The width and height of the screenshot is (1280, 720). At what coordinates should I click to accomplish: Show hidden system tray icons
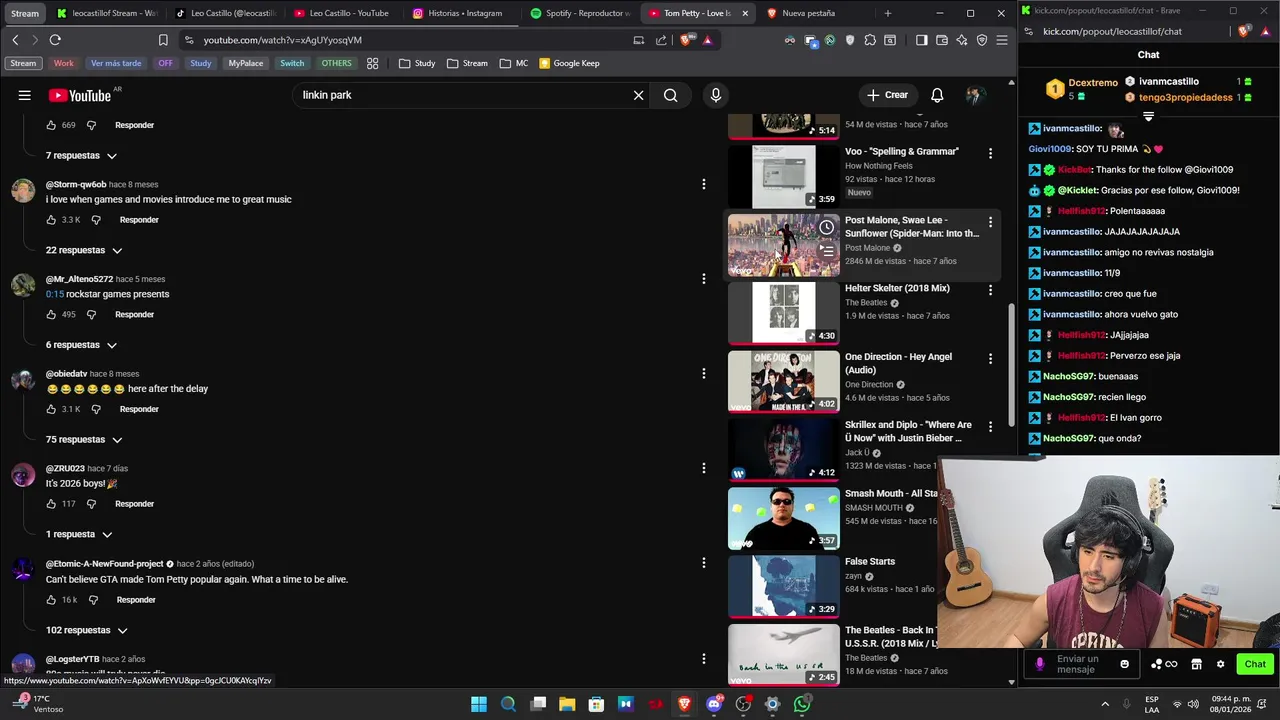1105,704
